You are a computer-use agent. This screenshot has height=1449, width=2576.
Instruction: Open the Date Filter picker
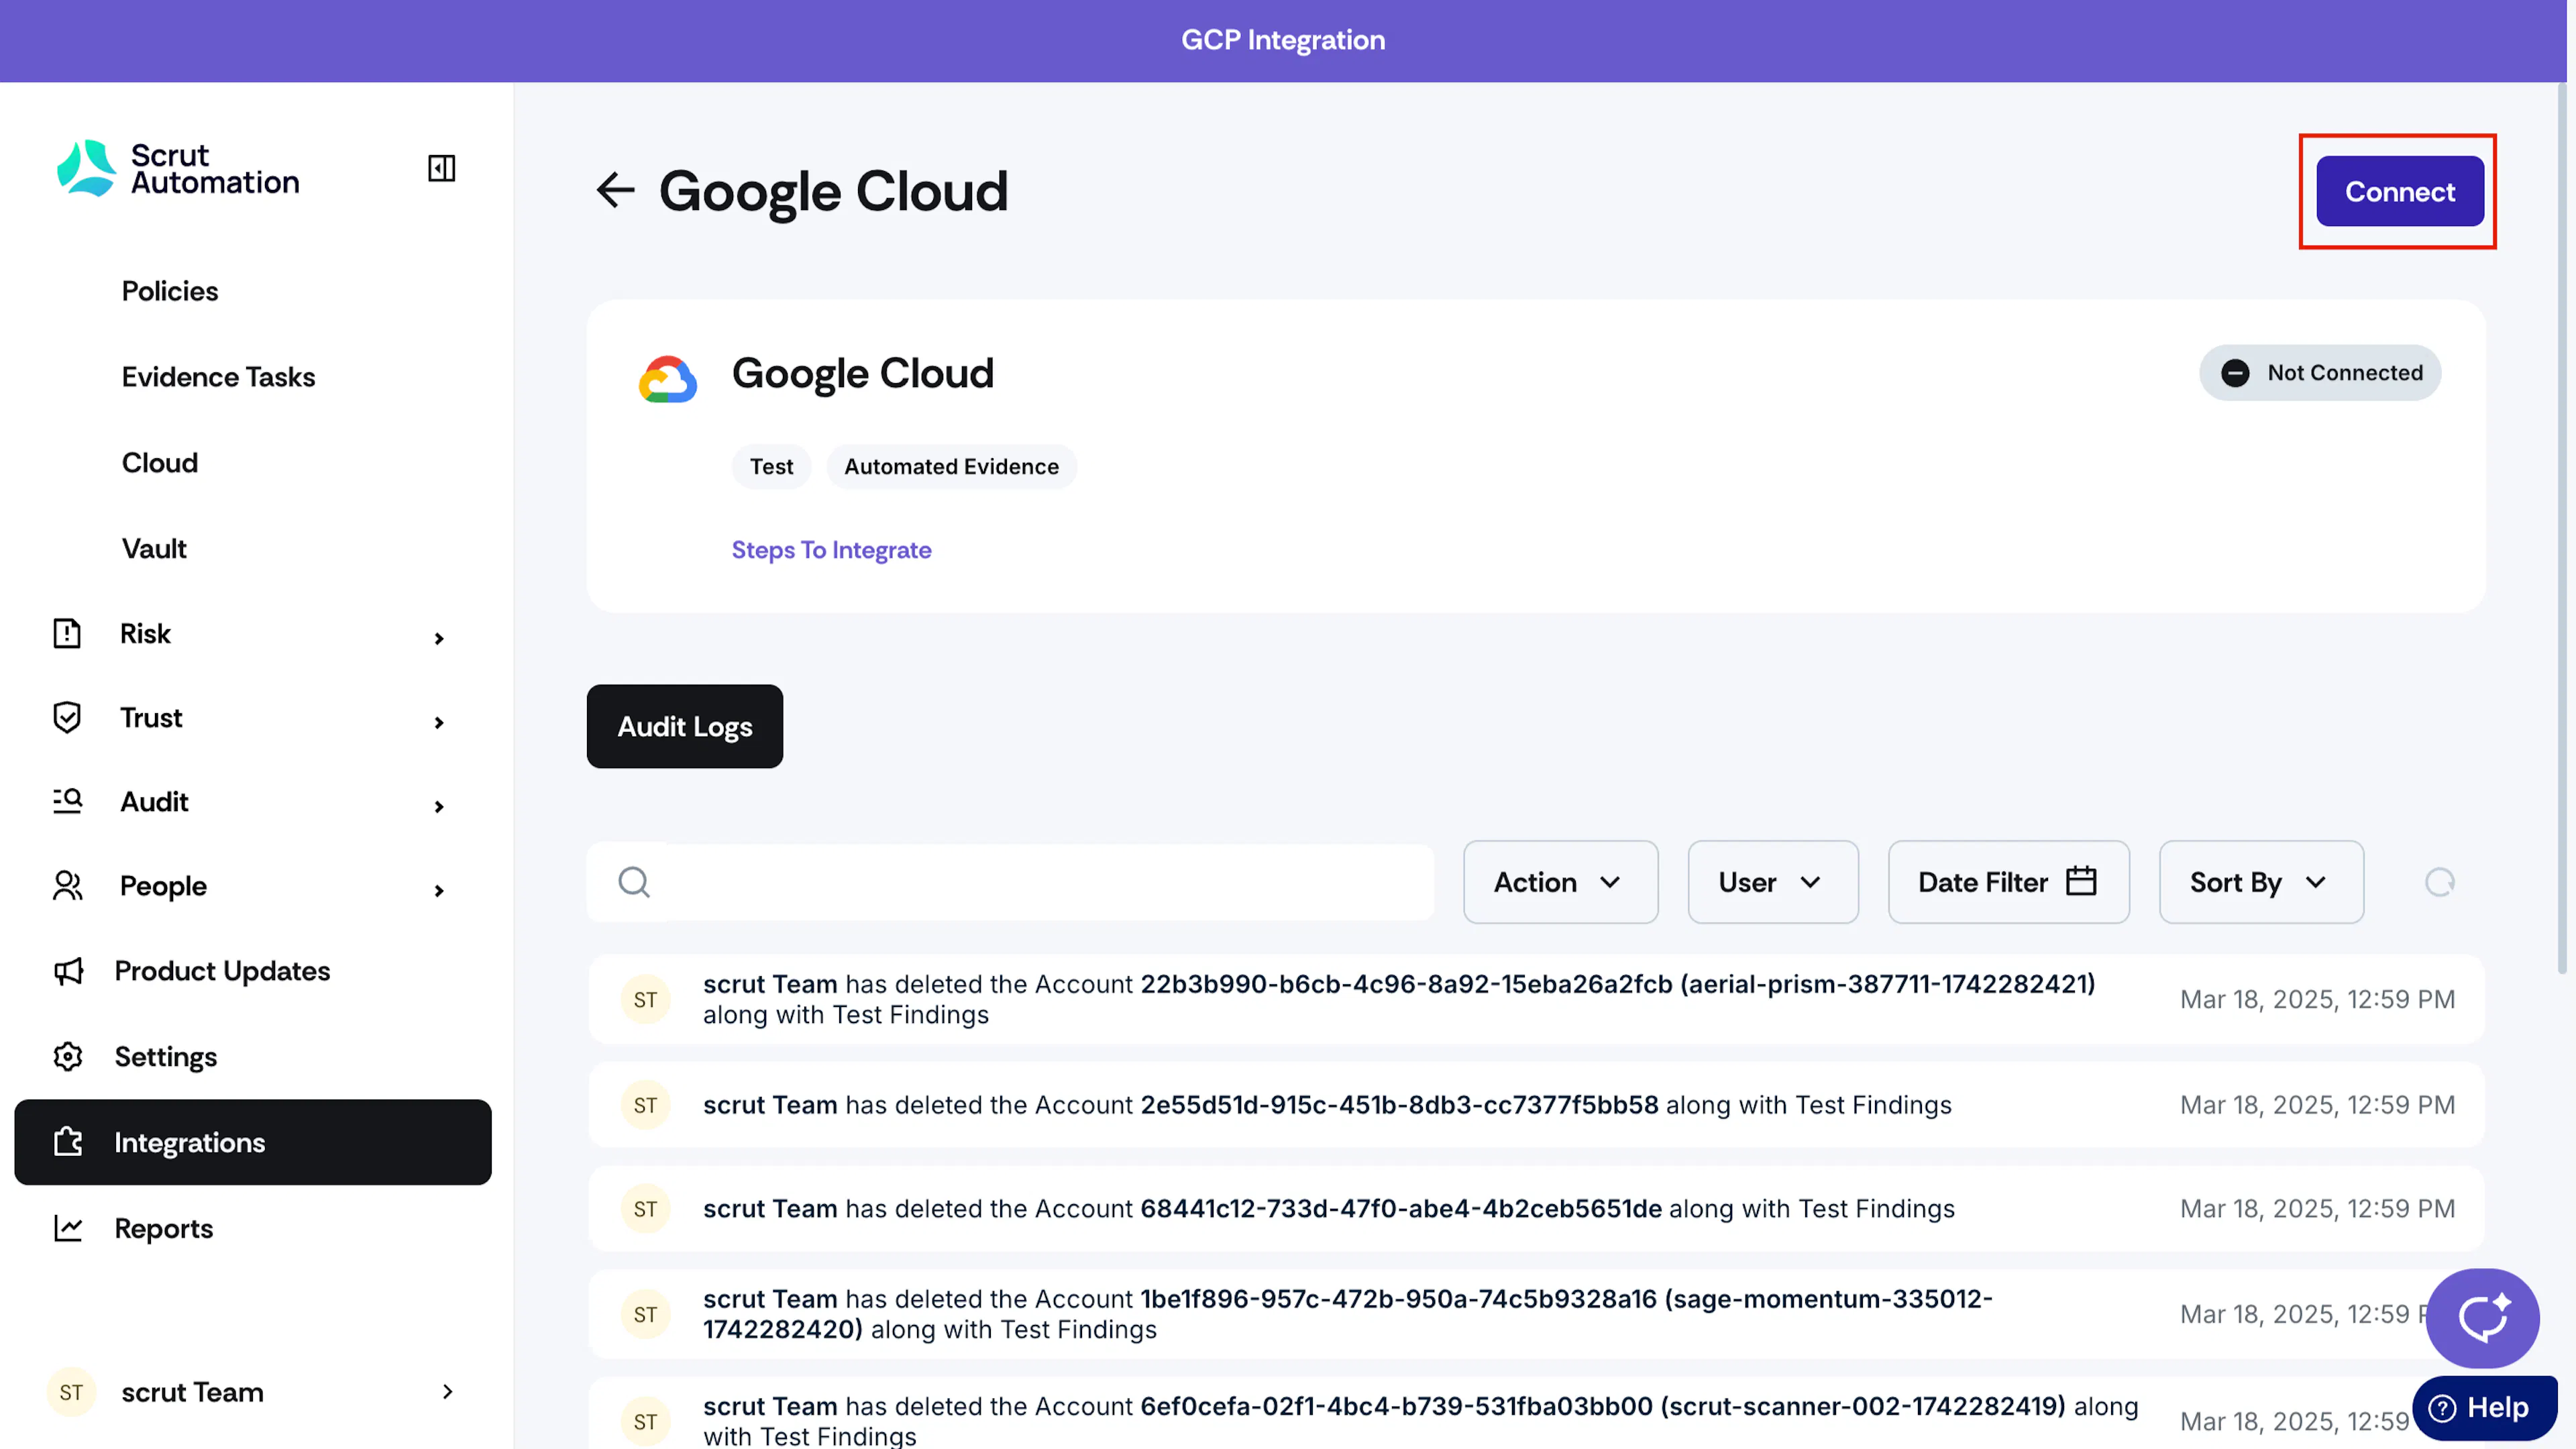2008,882
